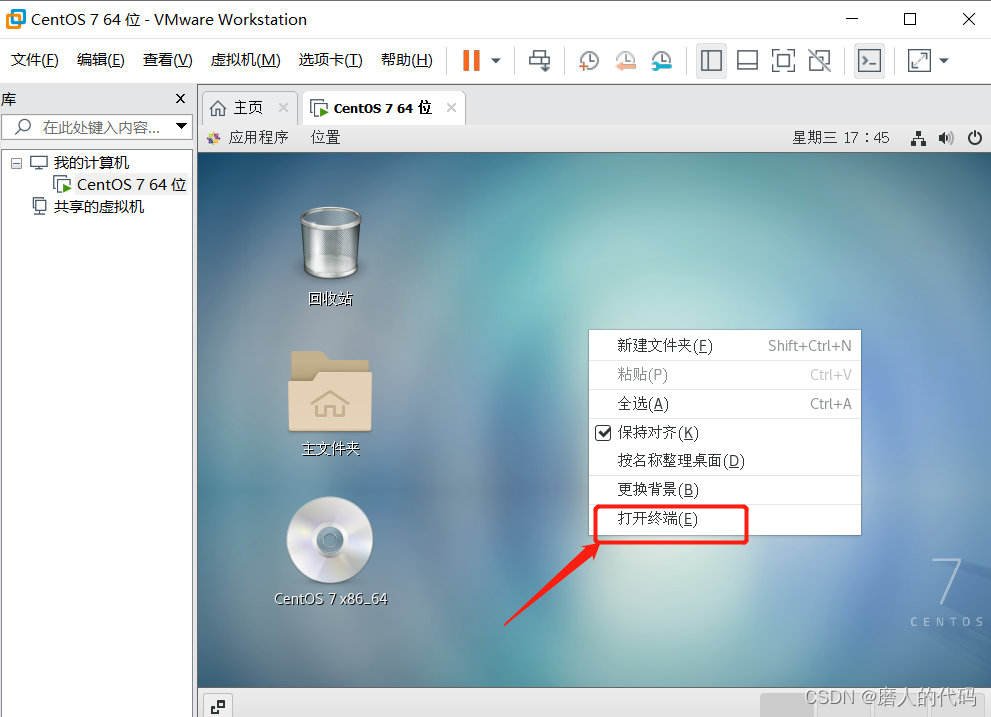Open the guest sound volume icon
The width and height of the screenshot is (991, 717).
click(946, 138)
